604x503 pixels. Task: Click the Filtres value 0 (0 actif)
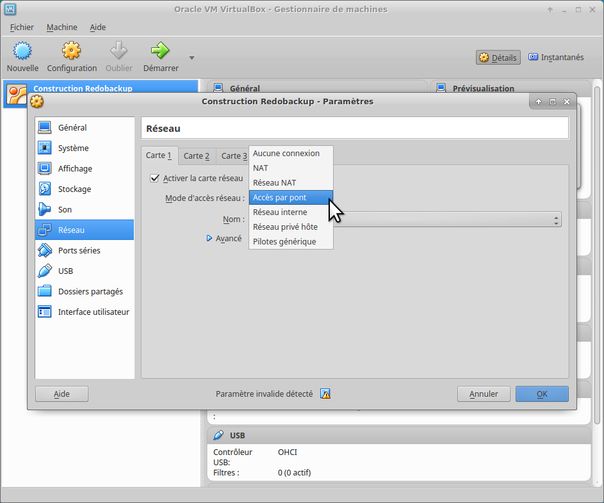click(x=294, y=473)
